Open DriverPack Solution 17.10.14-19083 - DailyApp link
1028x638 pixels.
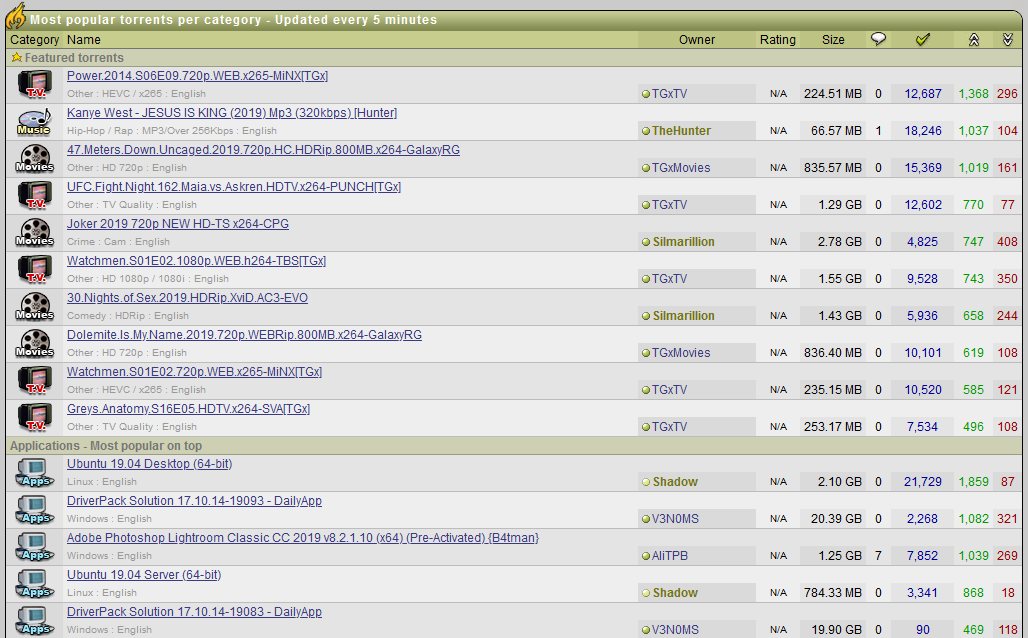[194, 612]
